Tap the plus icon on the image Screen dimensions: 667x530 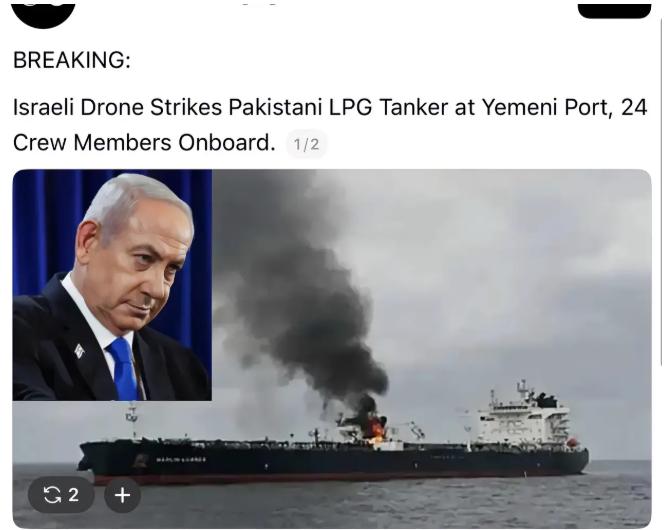(x=123, y=495)
